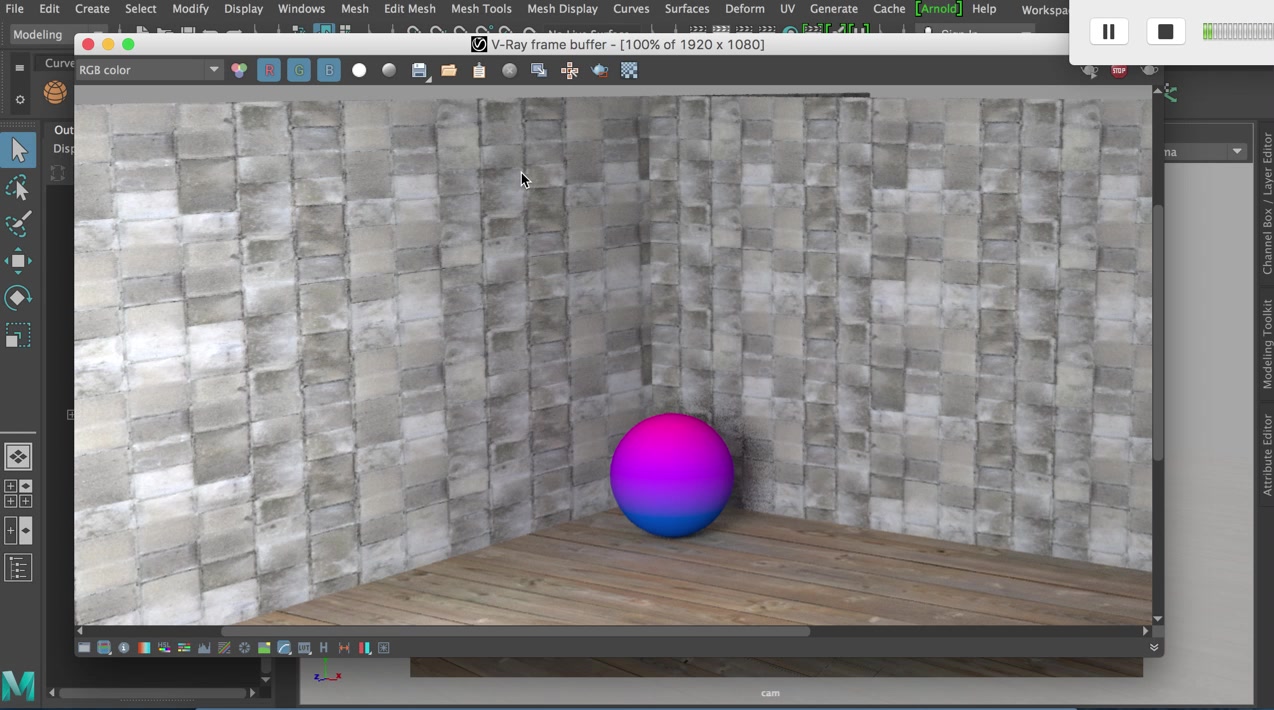Toggle the red channel R button
The image size is (1274, 710).
tap(269, 70)
